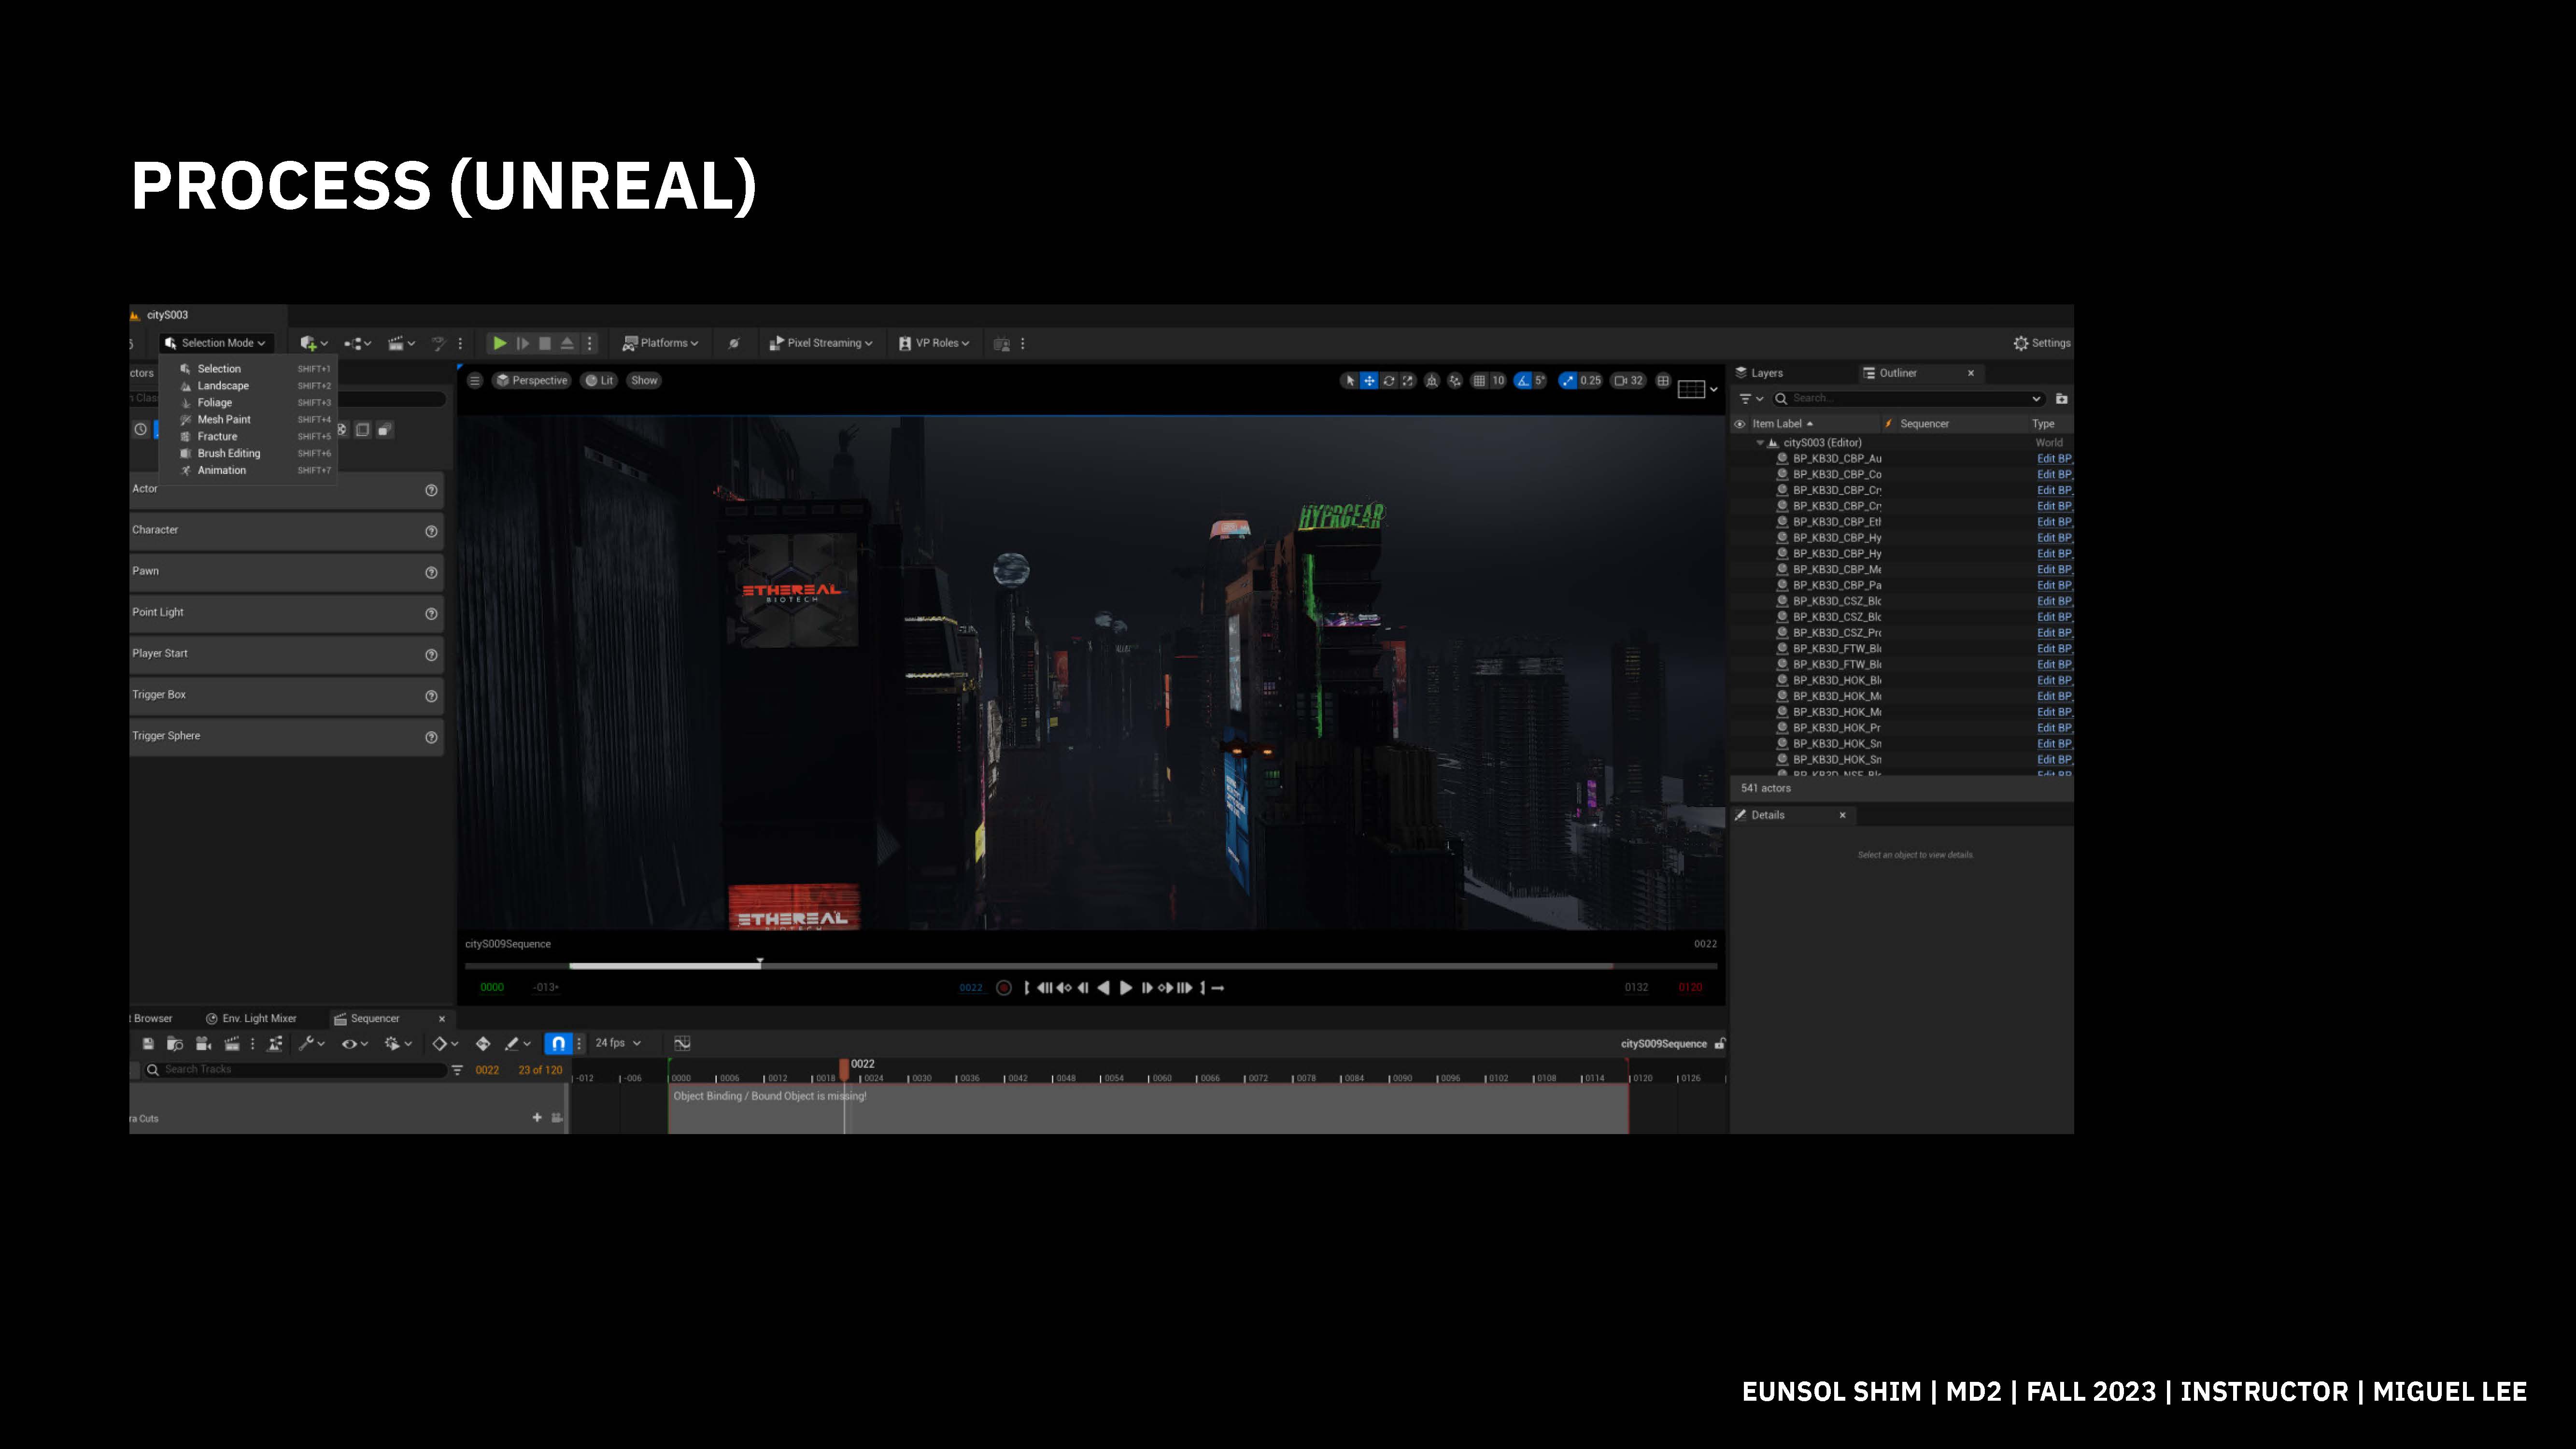Toggle the Sequencer magnet snapping button
This screenshot has width=2576, height=1449.
[x=558, y=1043]
